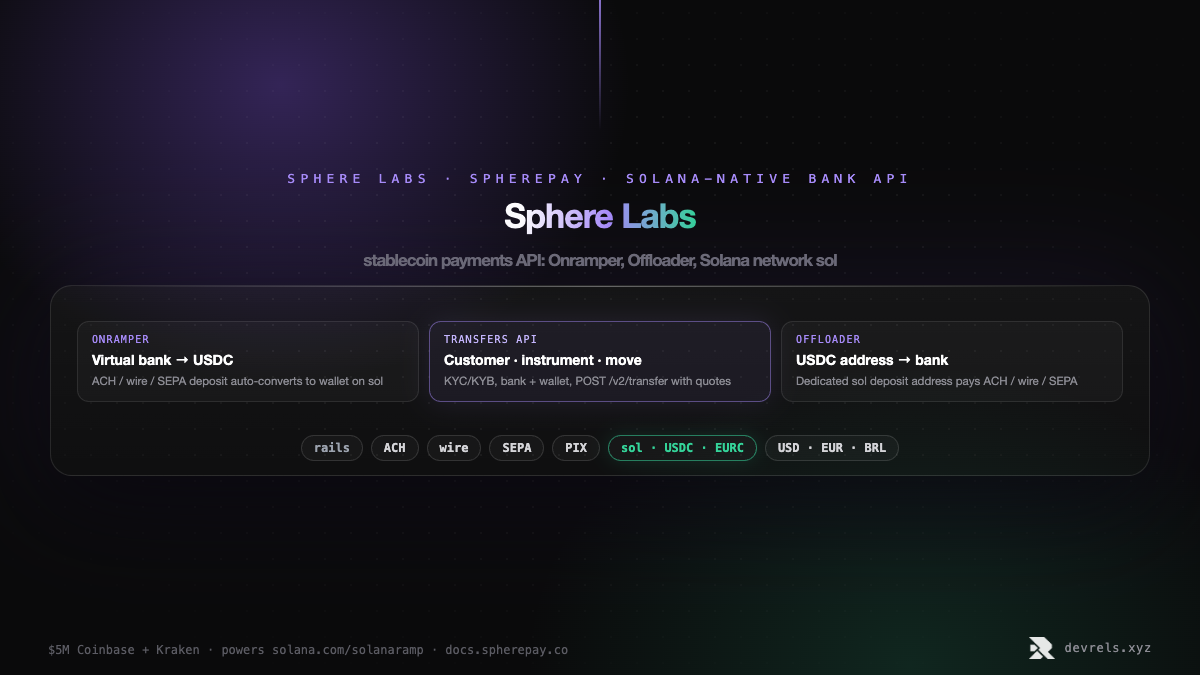Click the Sphere Labs gradient title
This screenshot has height=675, width=1200.
click(x=600, y=216)
